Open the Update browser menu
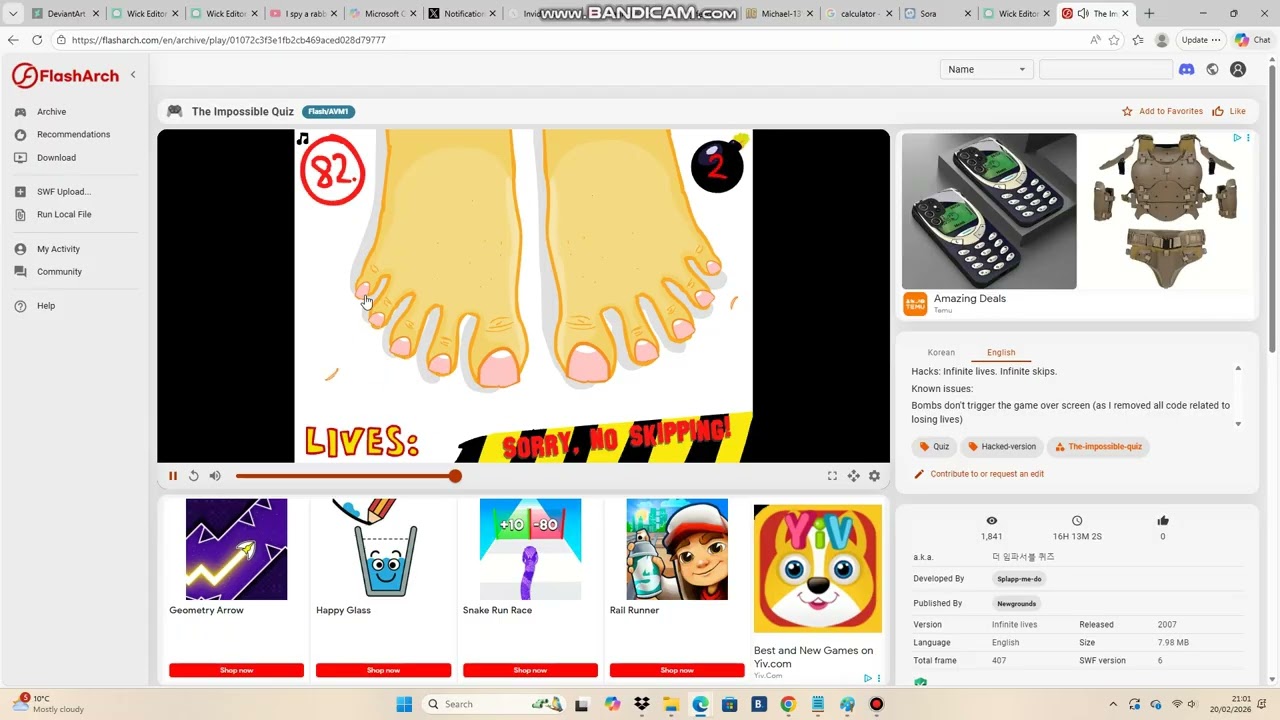1280x720 pixels. (x=1201, y=40)
